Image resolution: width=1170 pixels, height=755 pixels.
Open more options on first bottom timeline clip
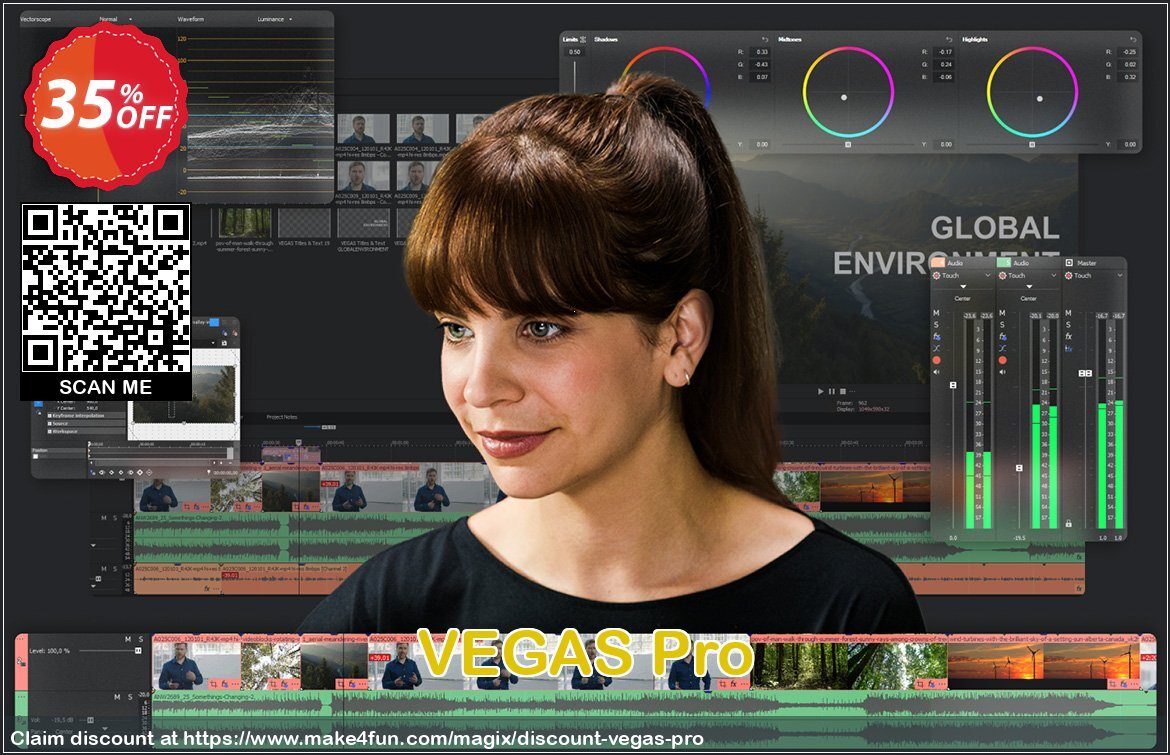click(x=235, y=683)
